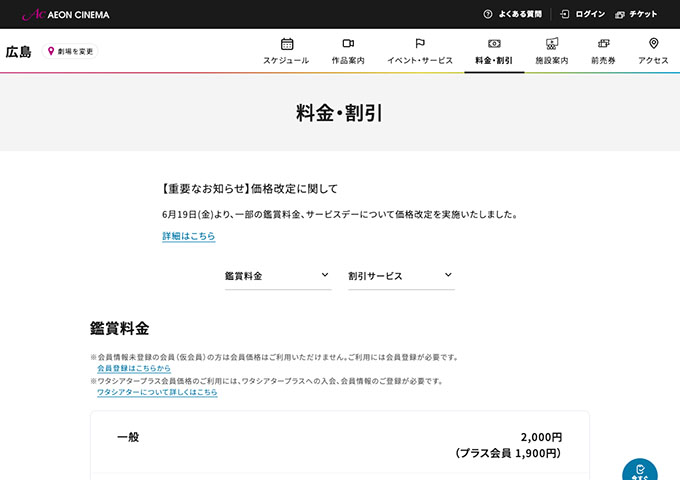The height and width of the screenshot is (480, 680).
Task: Expand 鑑賞料金 dropdown
Action: coord(278,276)
